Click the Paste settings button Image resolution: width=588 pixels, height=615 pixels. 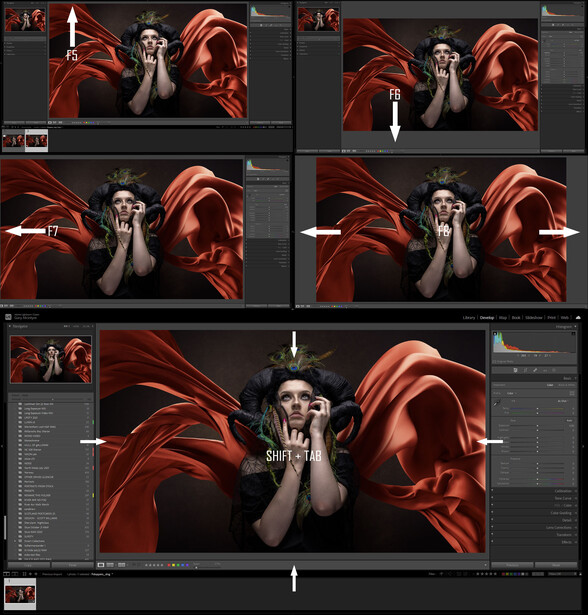point(73,565)
